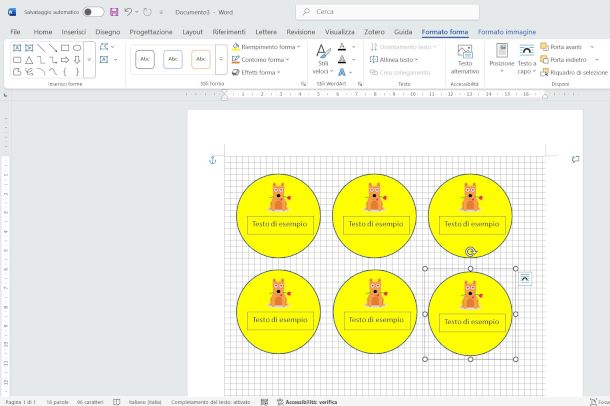Open the Testo alternativo tool
The height and width of the screenshot is (406, 610).
coord(464,59)
